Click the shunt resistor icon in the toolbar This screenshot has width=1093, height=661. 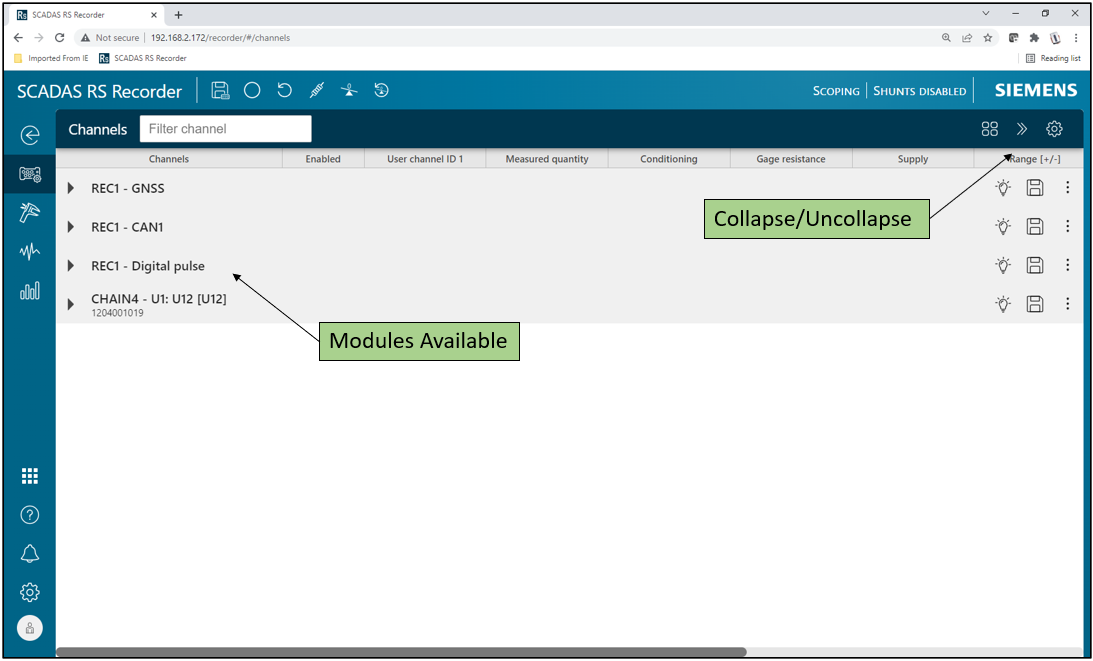point(316,91)
